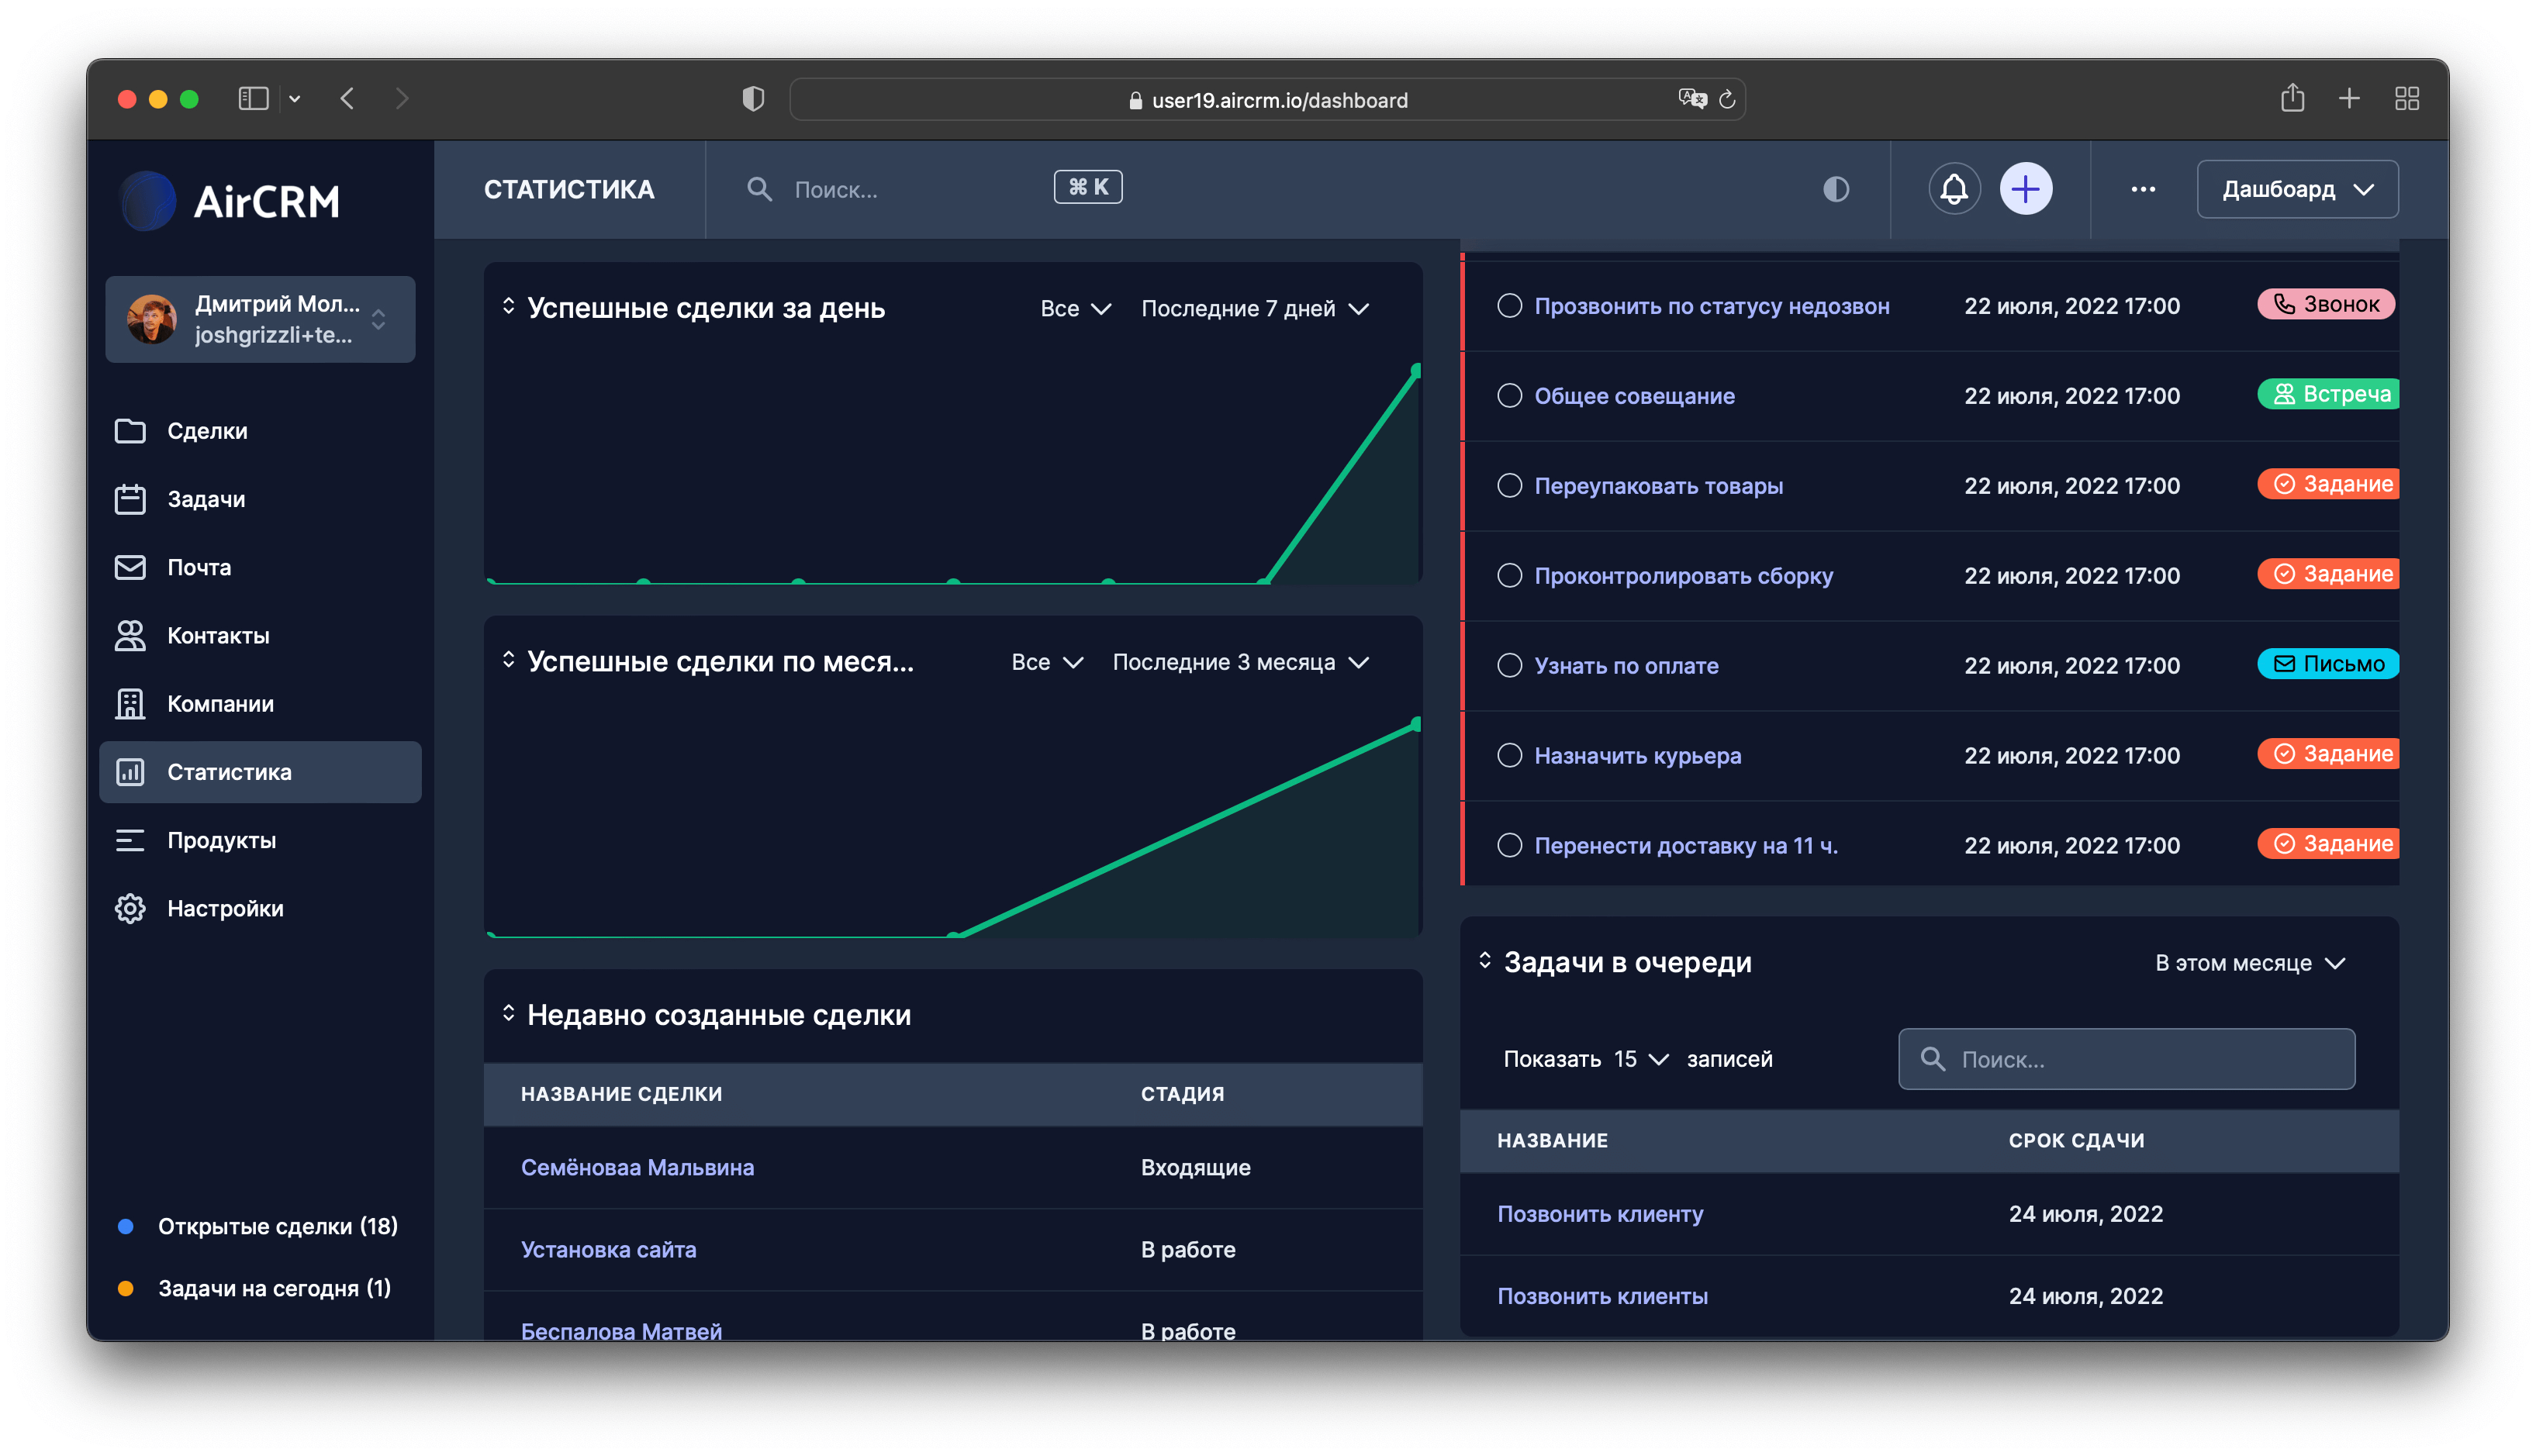
Task: Open the Настройки section
Action: 225,908
